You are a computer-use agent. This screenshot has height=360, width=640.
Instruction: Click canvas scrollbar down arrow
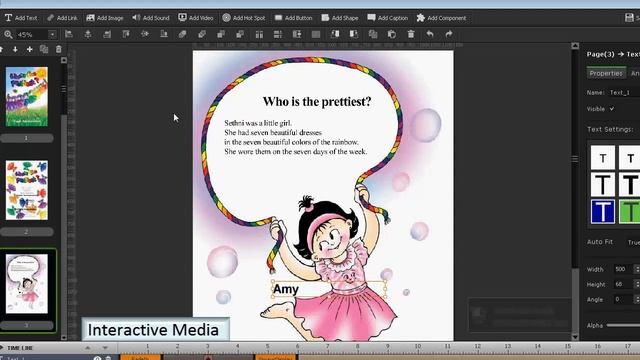click(x=575, y=337)
